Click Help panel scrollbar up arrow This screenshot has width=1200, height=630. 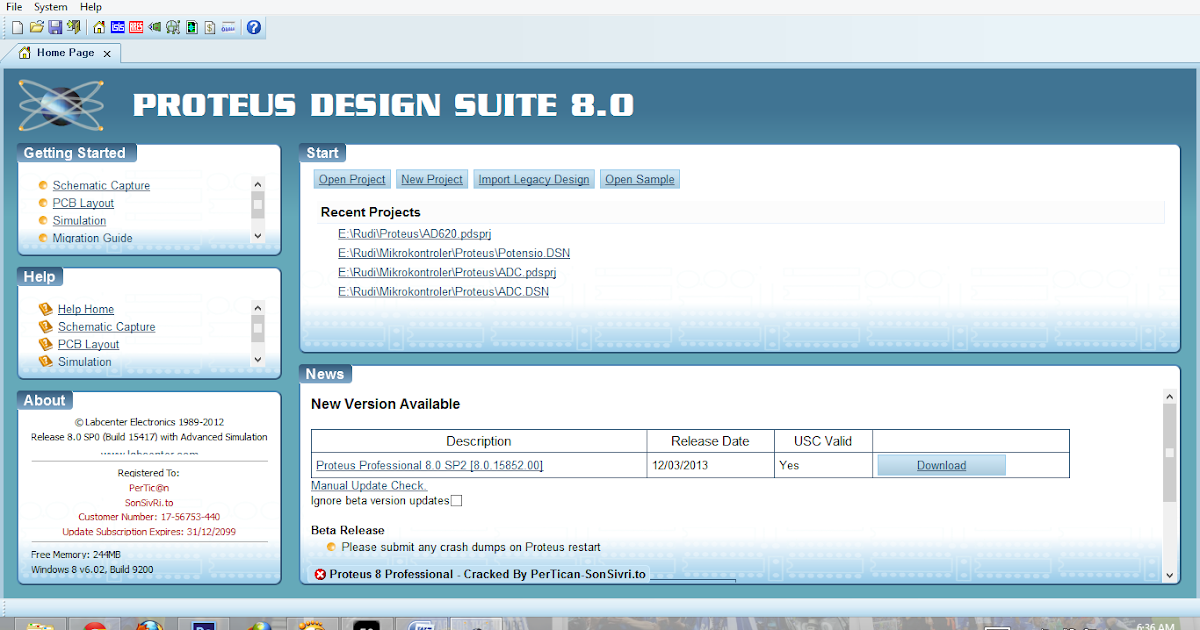pyautogui.click(x=258, y=308)
